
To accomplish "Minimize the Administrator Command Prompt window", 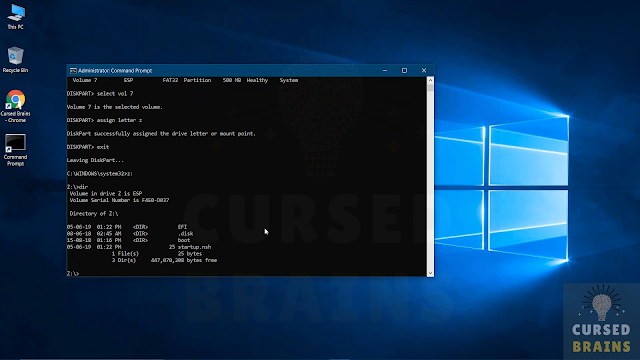I will pos(385,71).
